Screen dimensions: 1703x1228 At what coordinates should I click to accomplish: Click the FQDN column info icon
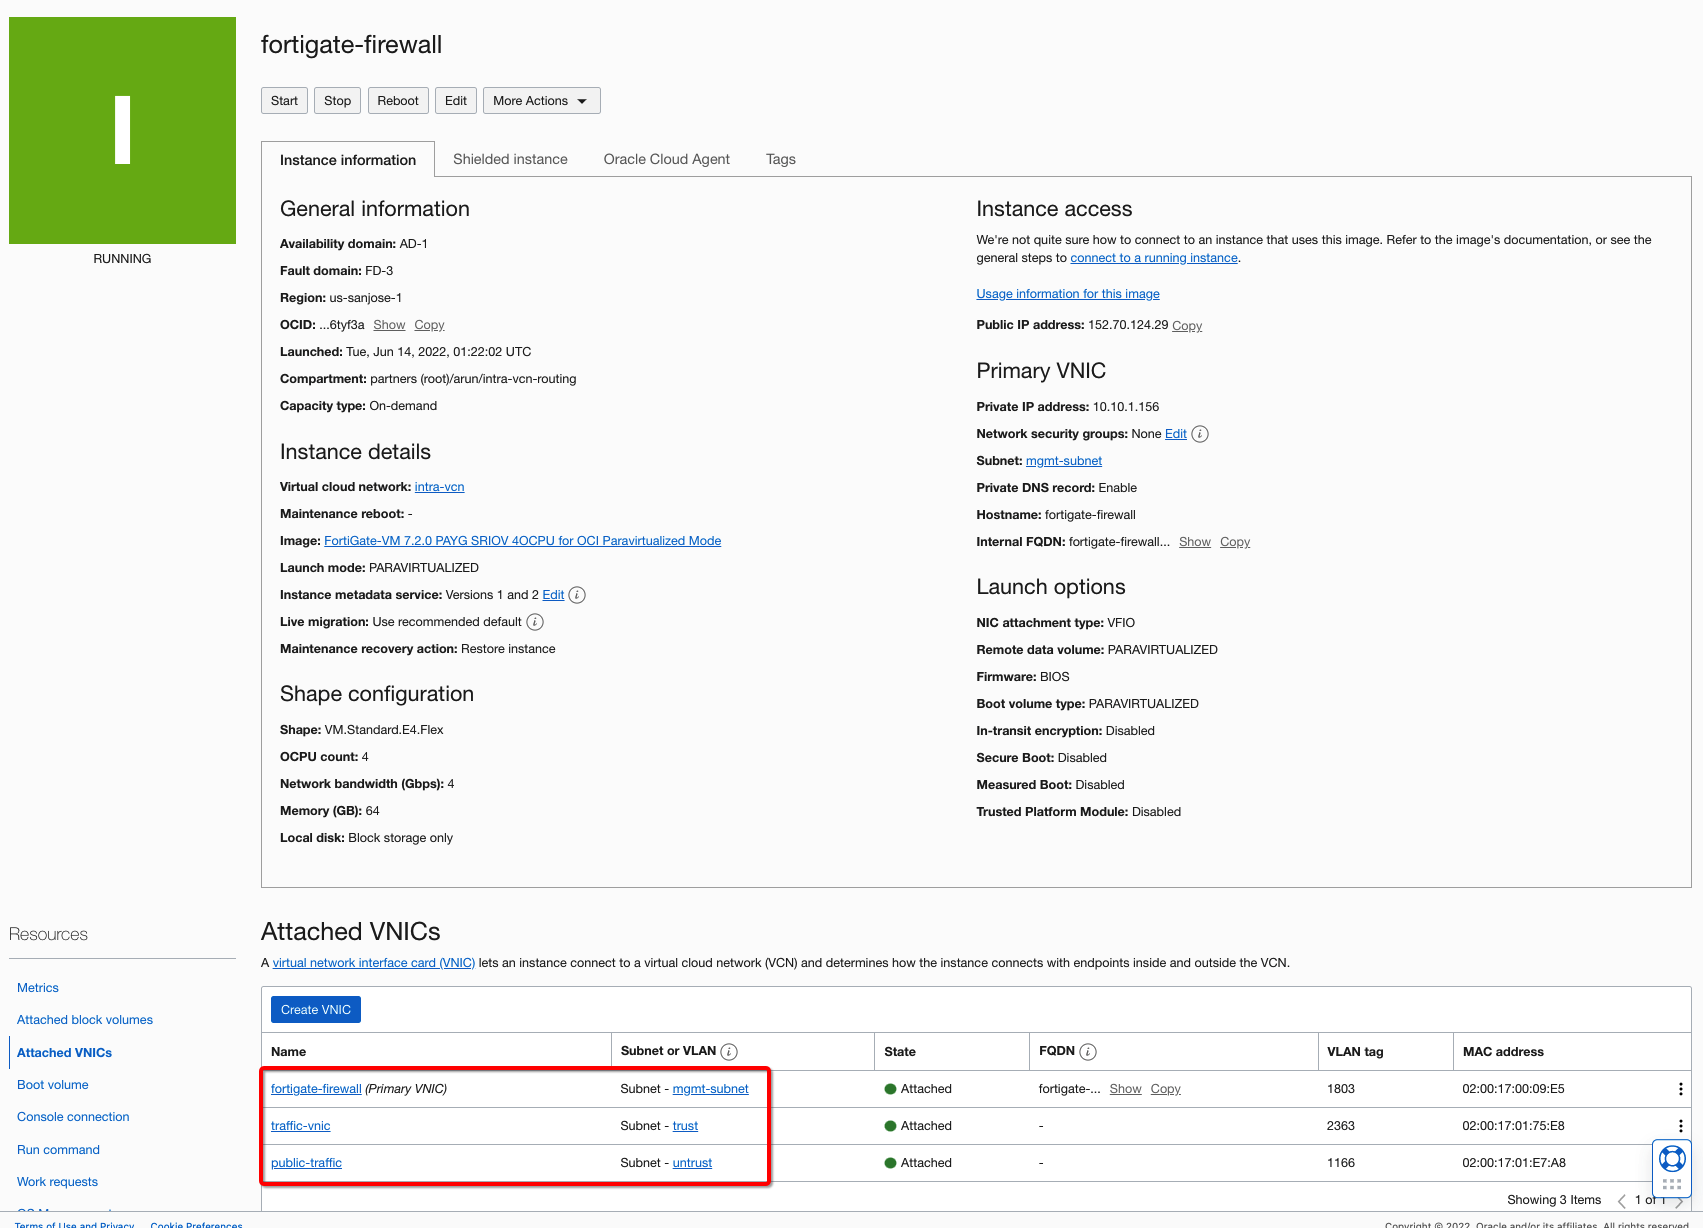click(1088, 1052)
